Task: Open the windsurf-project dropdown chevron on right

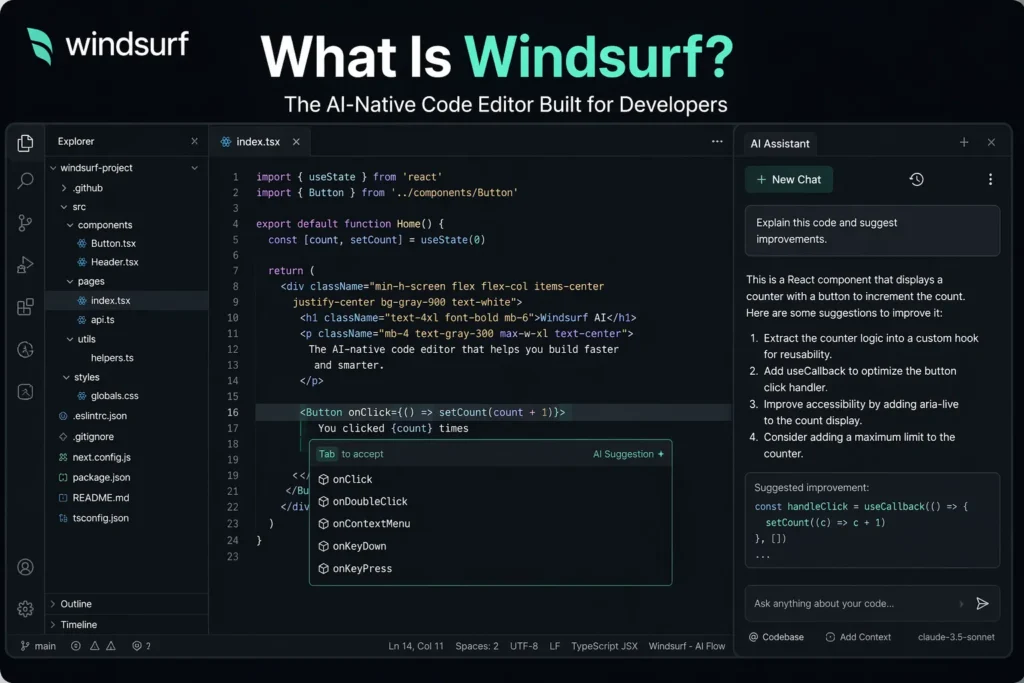Action: pyautogui.click(x=194, y=168)
